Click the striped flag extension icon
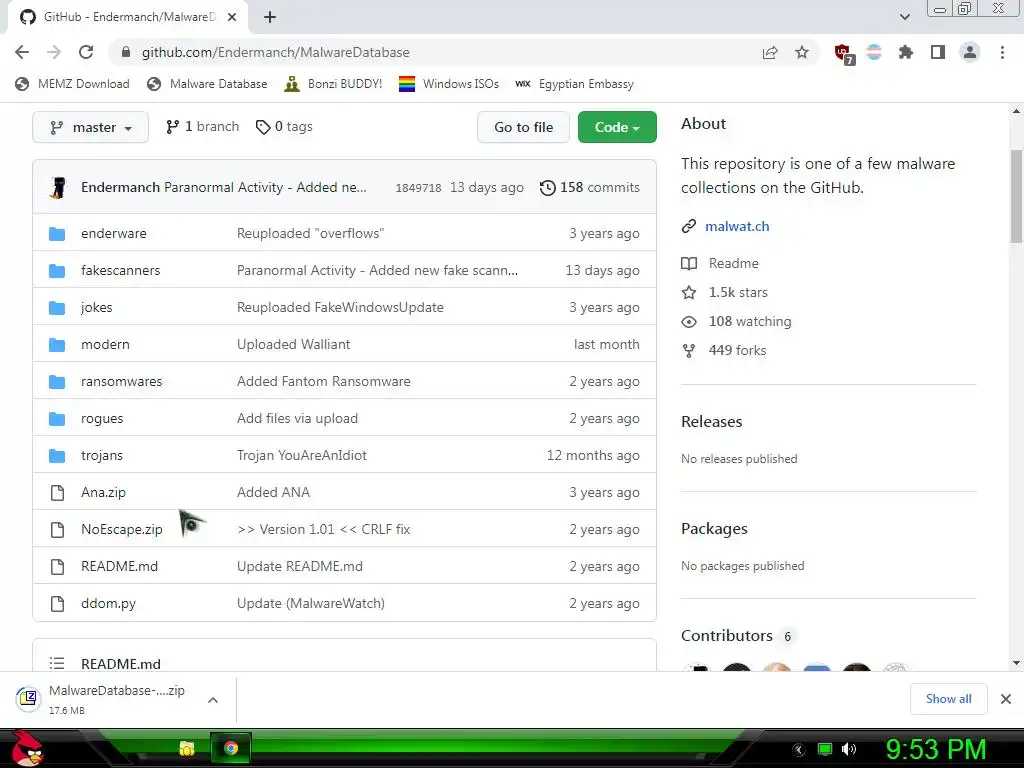Screen dimensions: 1024x768 (x=874, y=52)
